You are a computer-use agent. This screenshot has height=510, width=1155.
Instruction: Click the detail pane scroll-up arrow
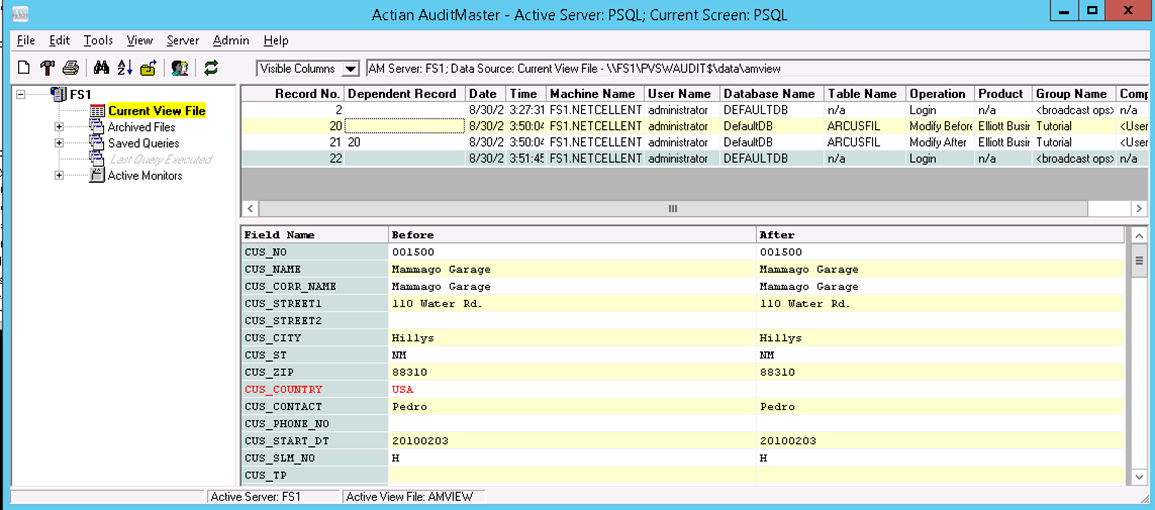point(1138,234)
